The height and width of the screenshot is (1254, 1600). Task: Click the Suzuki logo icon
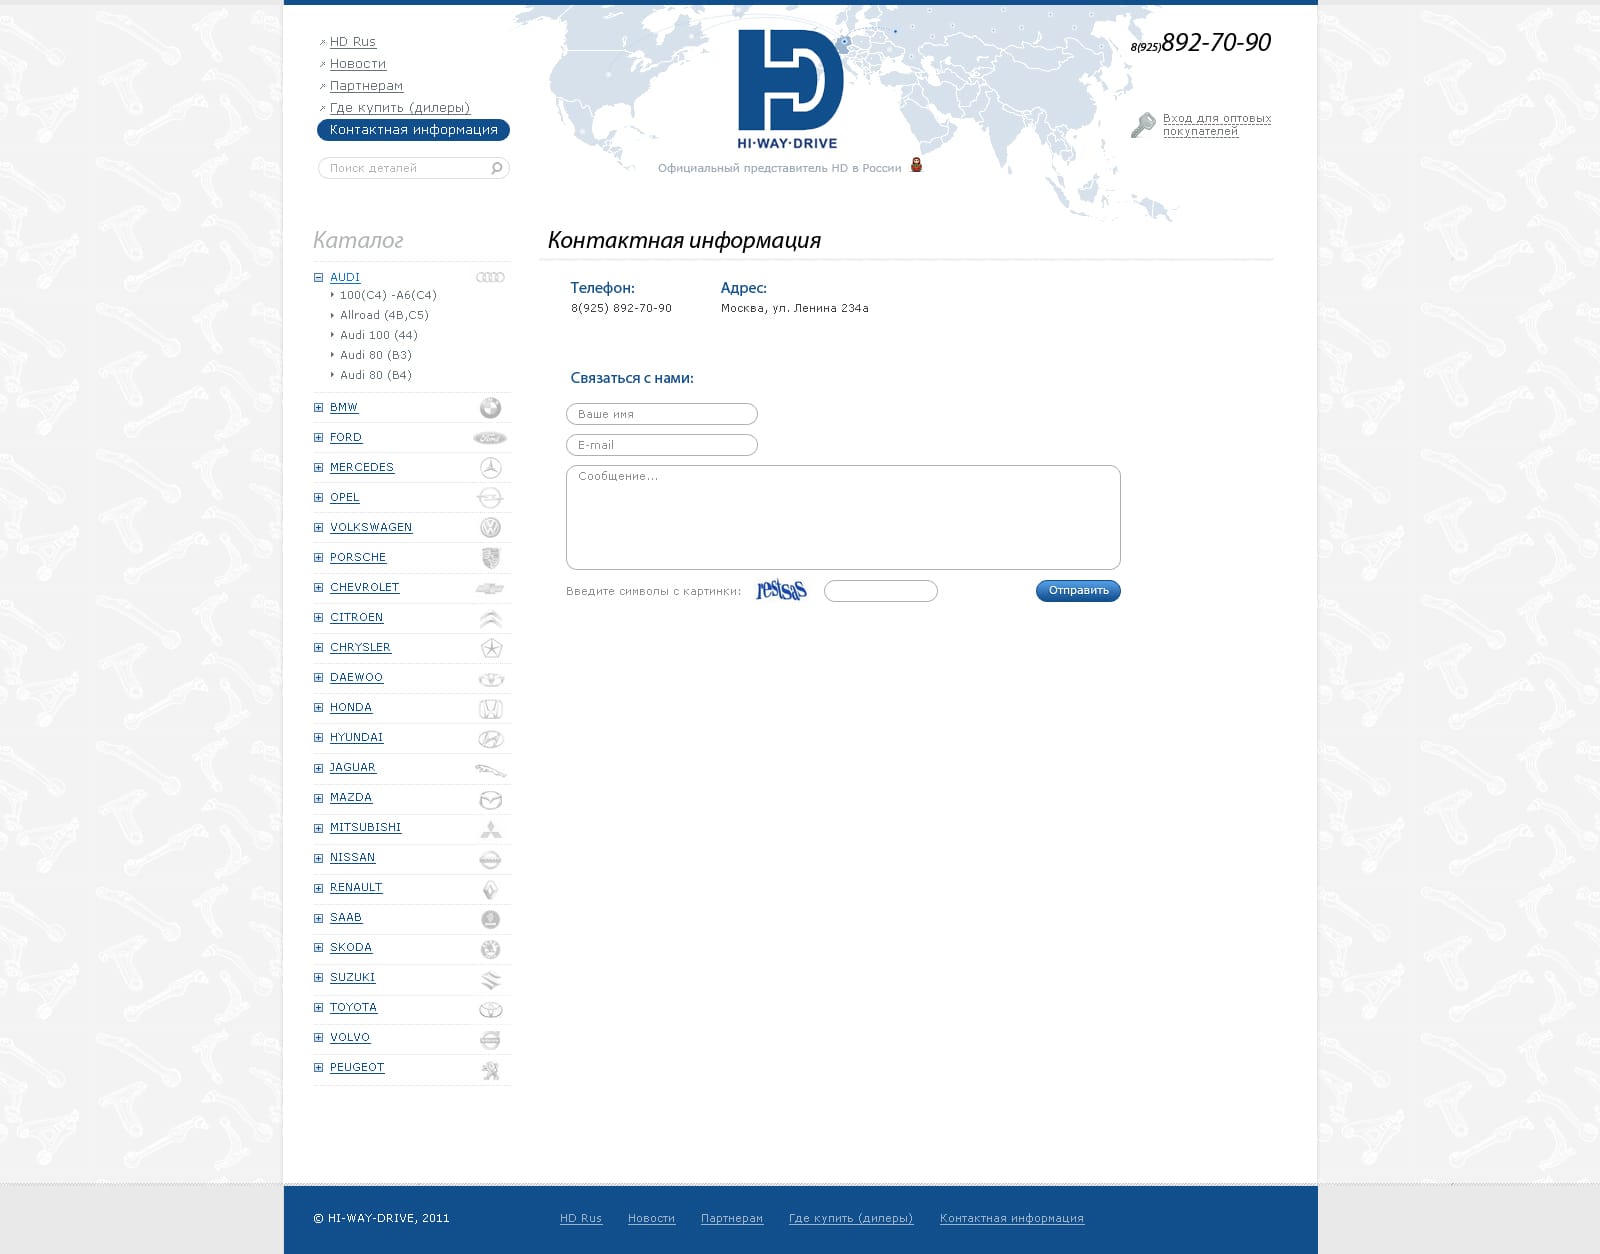pos(490,980)
